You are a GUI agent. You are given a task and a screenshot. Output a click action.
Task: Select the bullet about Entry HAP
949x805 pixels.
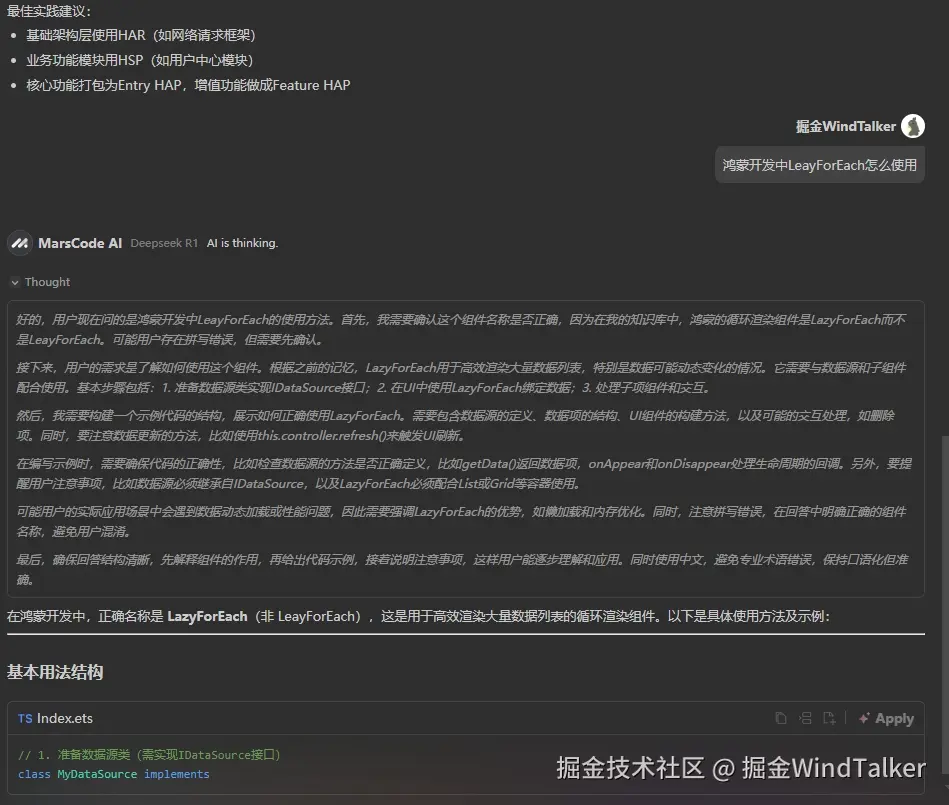coord(188,85)
